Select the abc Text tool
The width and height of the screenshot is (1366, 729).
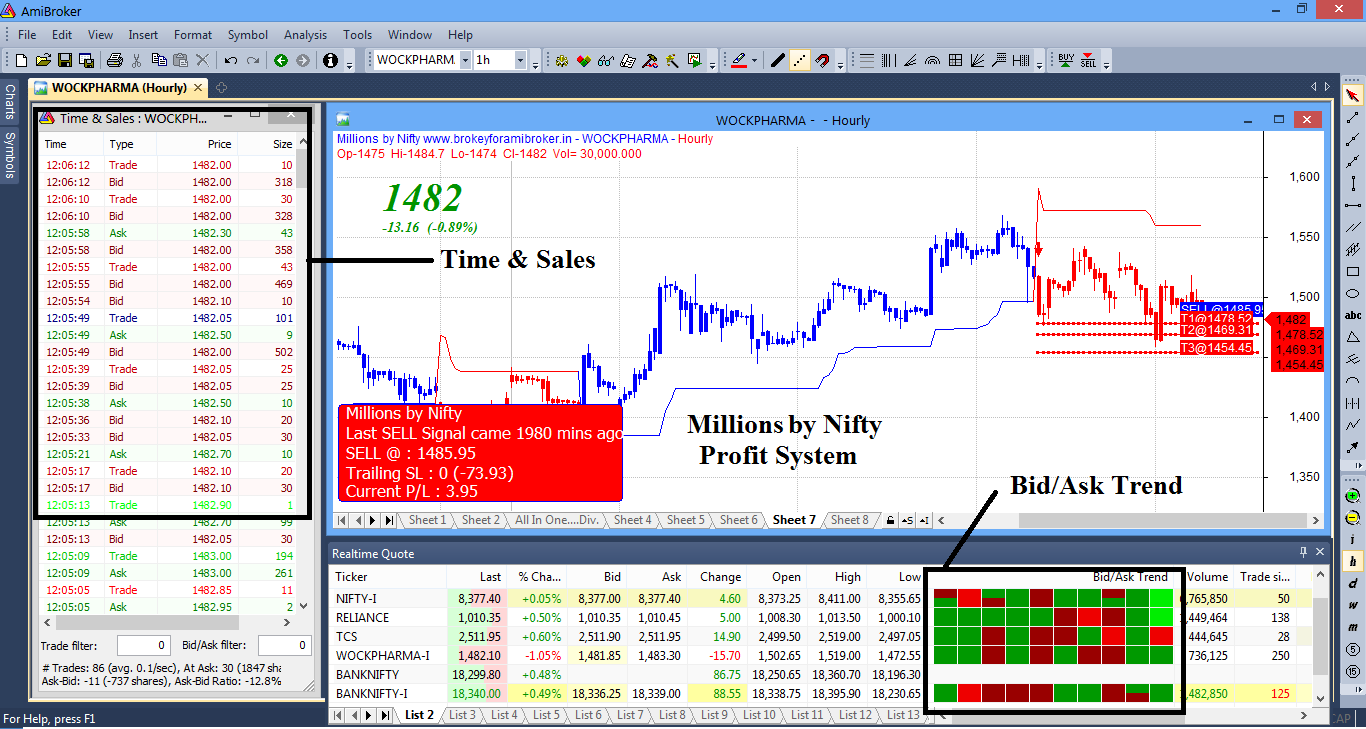[1353, 316]
